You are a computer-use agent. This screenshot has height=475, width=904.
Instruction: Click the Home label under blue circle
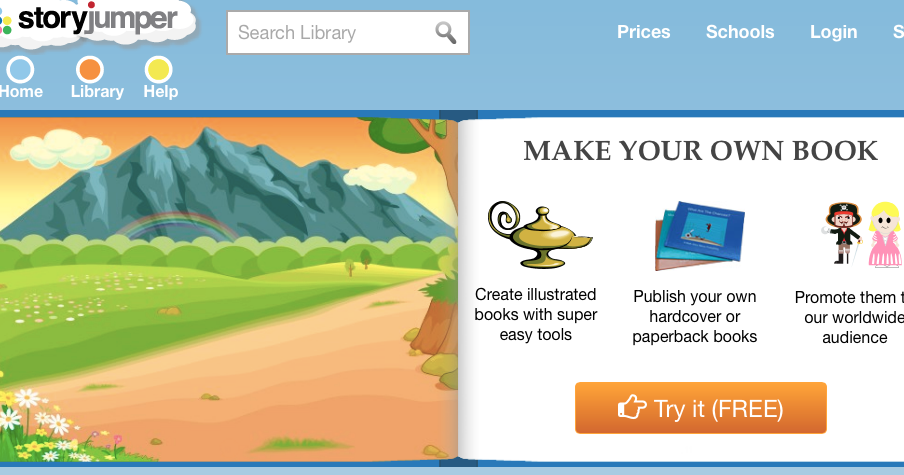click(x=21, y=92)
